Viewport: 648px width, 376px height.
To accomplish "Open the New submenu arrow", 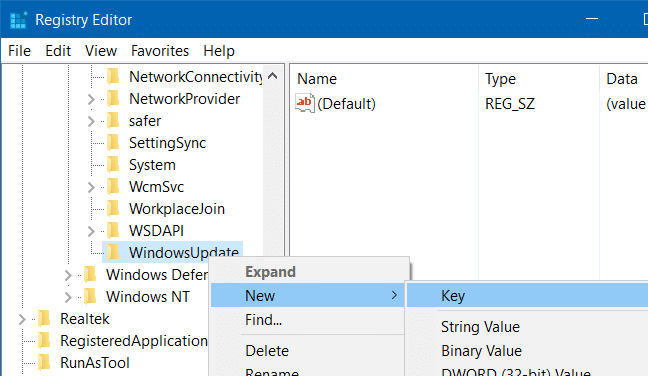I will [x=394, y=295].
